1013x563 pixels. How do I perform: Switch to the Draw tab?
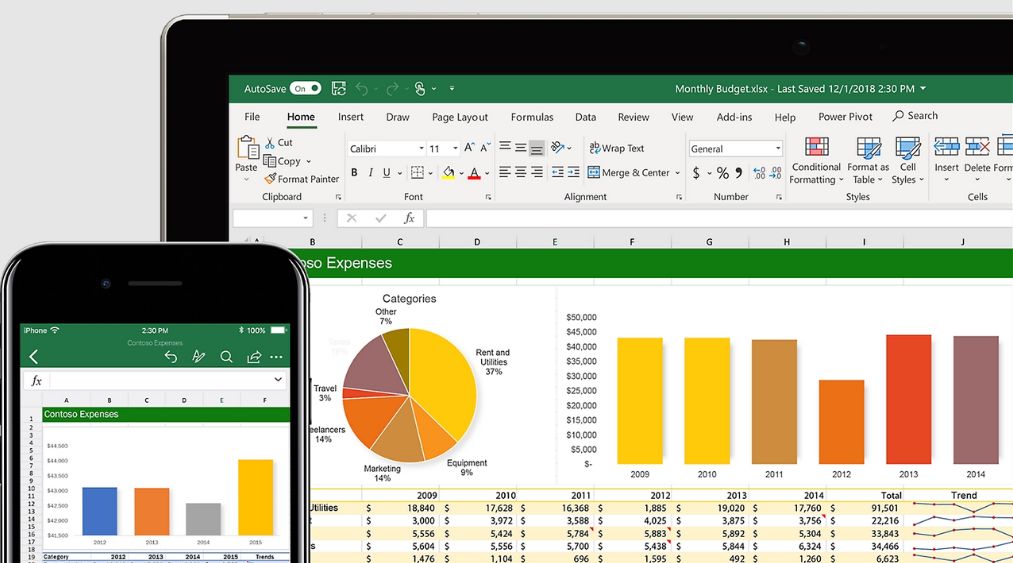tap(397, 117)
